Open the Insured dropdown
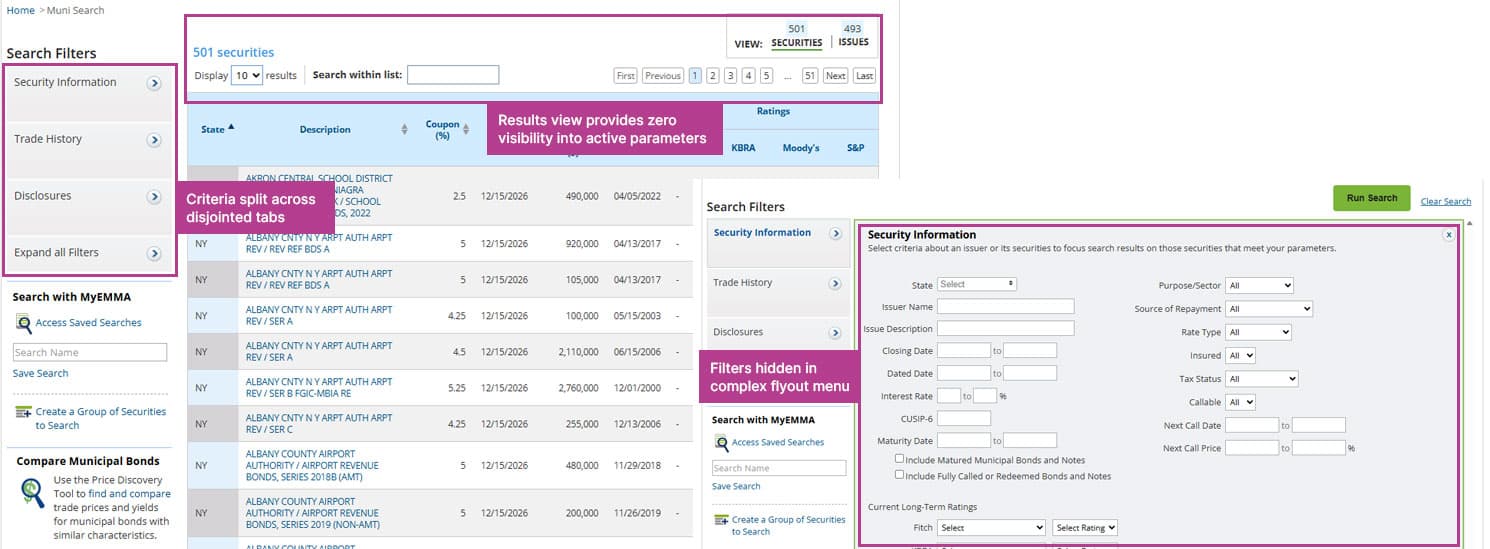Viewport: 1490px width, 549px height. point(1241,355)
